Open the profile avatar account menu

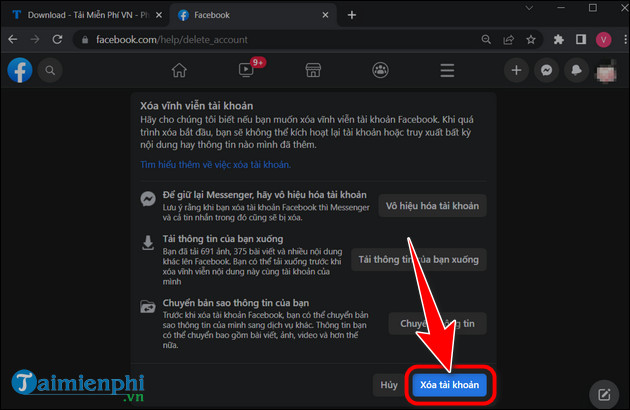tap(606, 71)
